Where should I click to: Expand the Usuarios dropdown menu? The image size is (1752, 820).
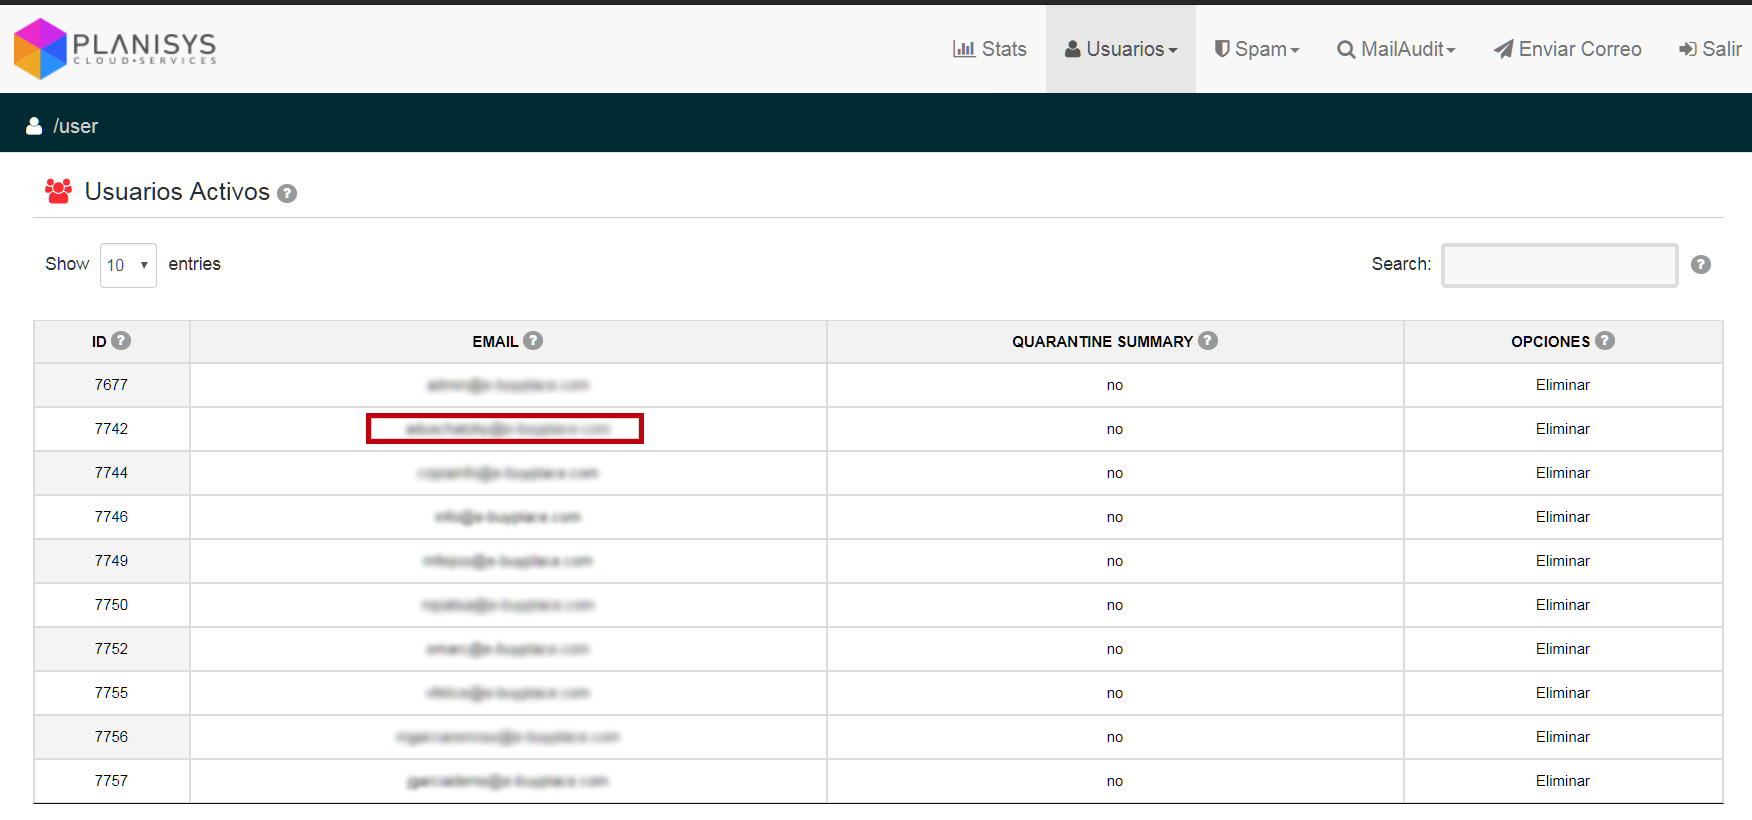1121,49
